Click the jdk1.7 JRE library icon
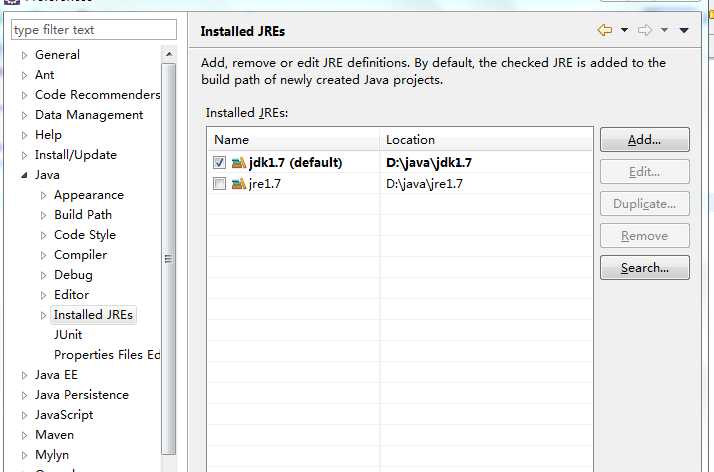Screen dimensions: 714x472 pyautogui.click(x=239, y=162)
